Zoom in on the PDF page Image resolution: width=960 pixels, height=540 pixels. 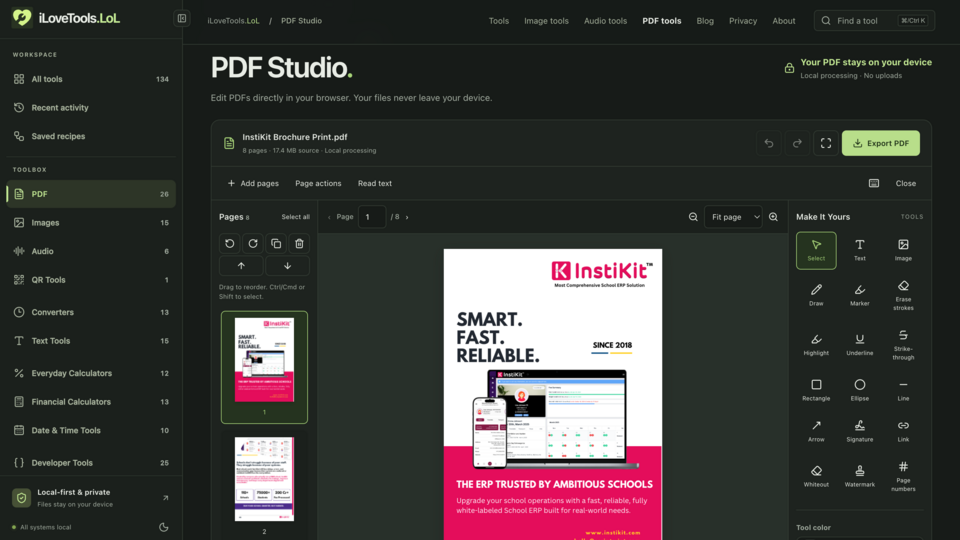[x=773, y=217]
